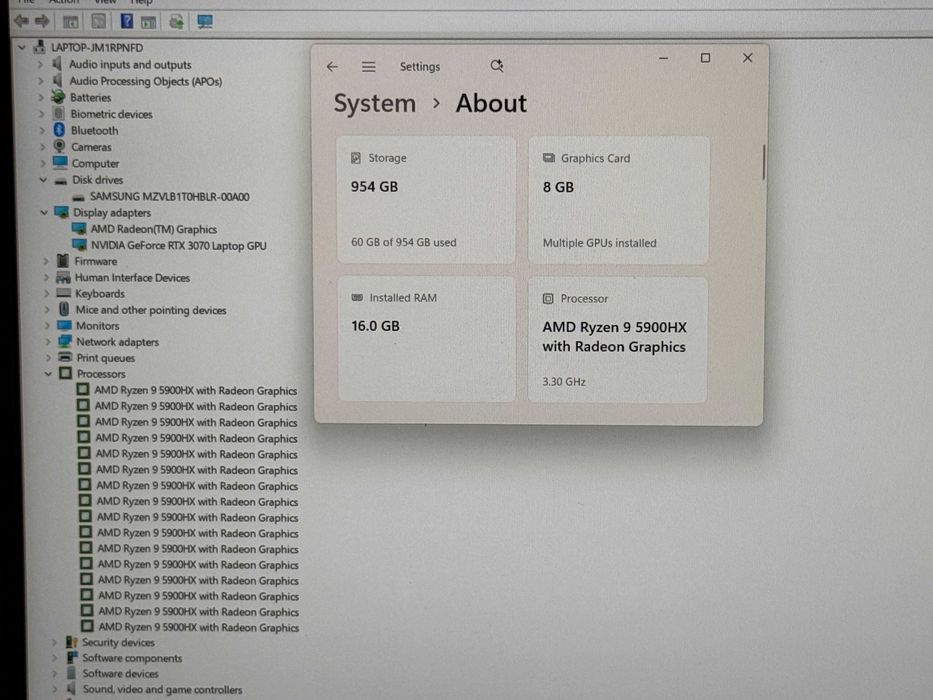Open the Installed RAM 16.0 GB card

427,339
